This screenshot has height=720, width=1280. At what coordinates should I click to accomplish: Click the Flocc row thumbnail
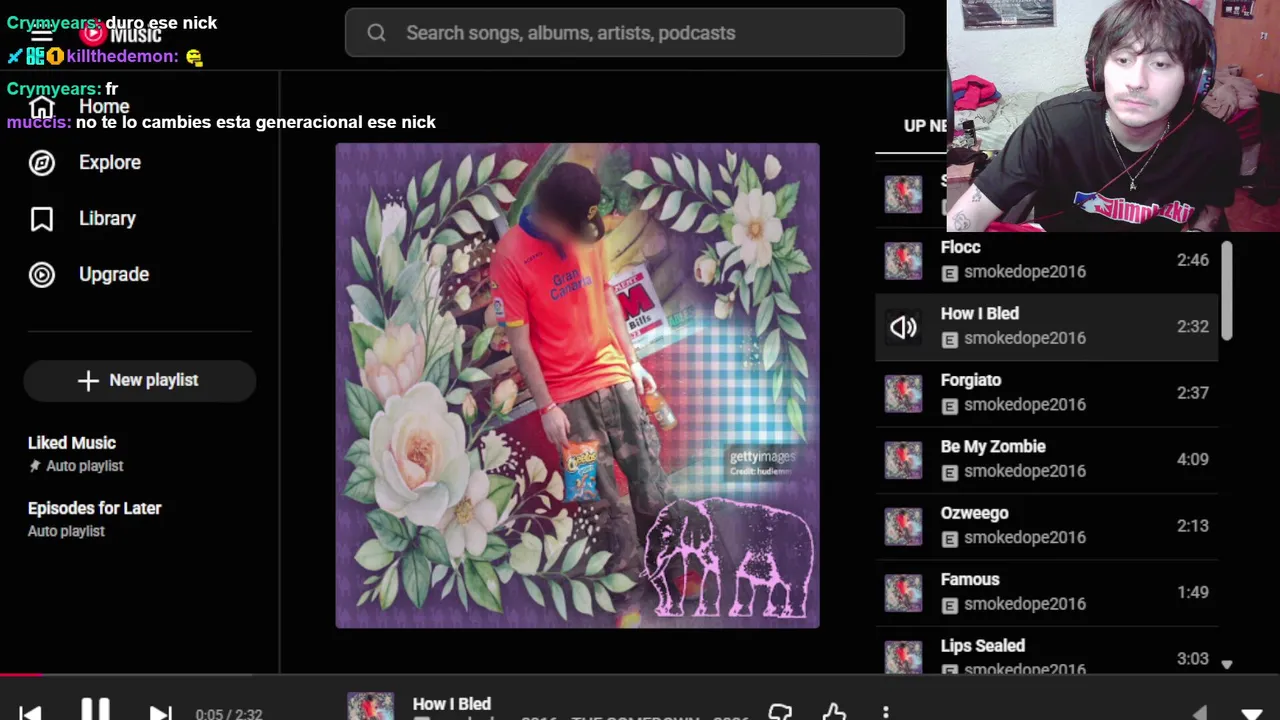coord(903,260)
